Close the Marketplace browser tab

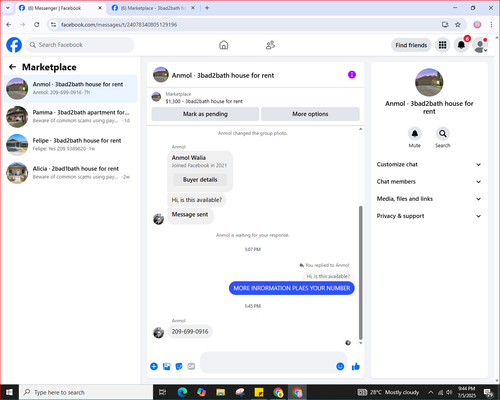click(x=193, y=8)
